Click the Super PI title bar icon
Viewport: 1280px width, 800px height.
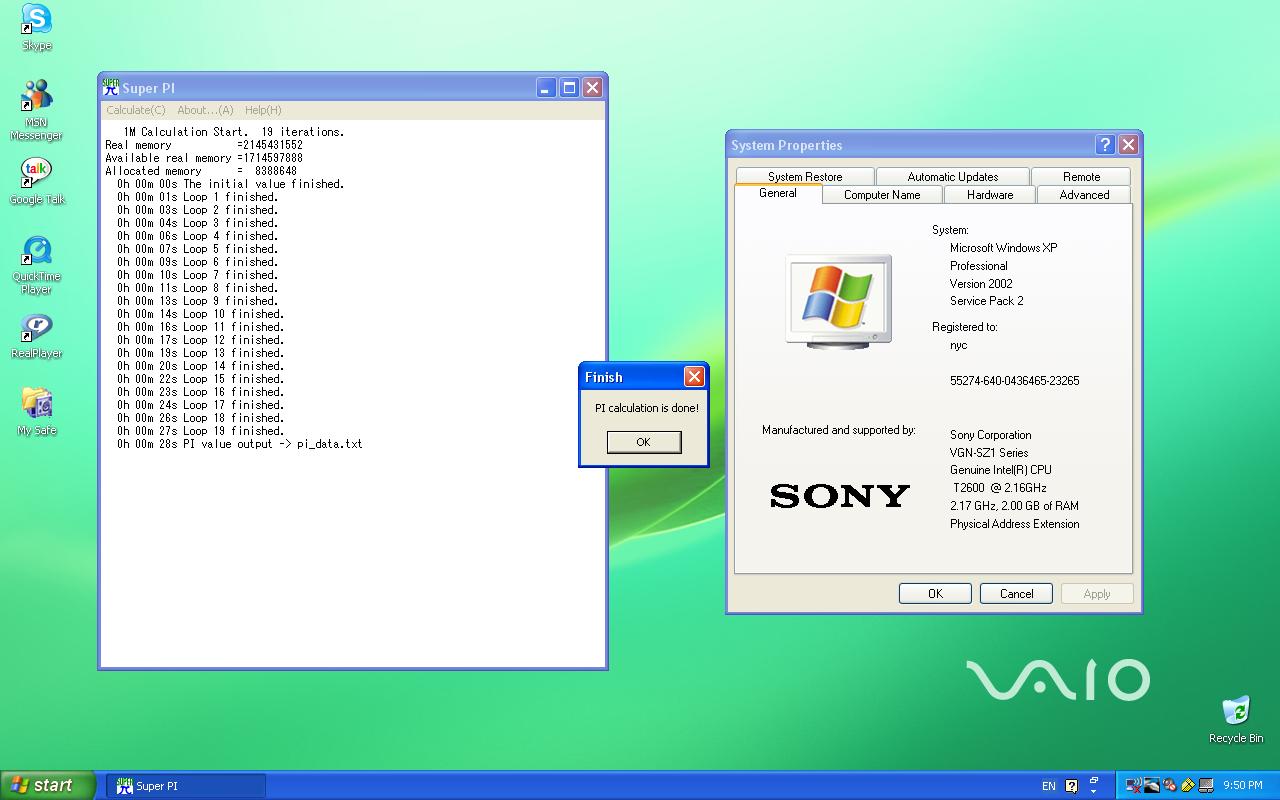111,88
